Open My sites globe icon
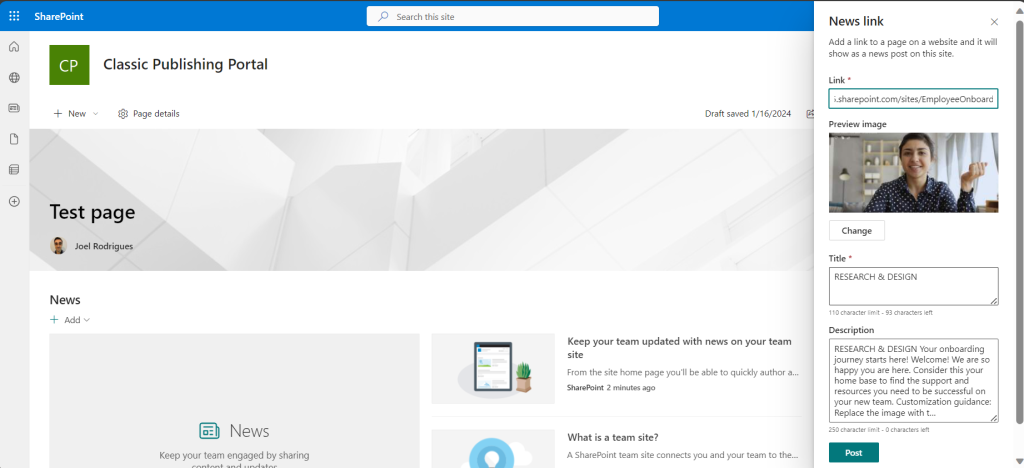 coord(14,77)
